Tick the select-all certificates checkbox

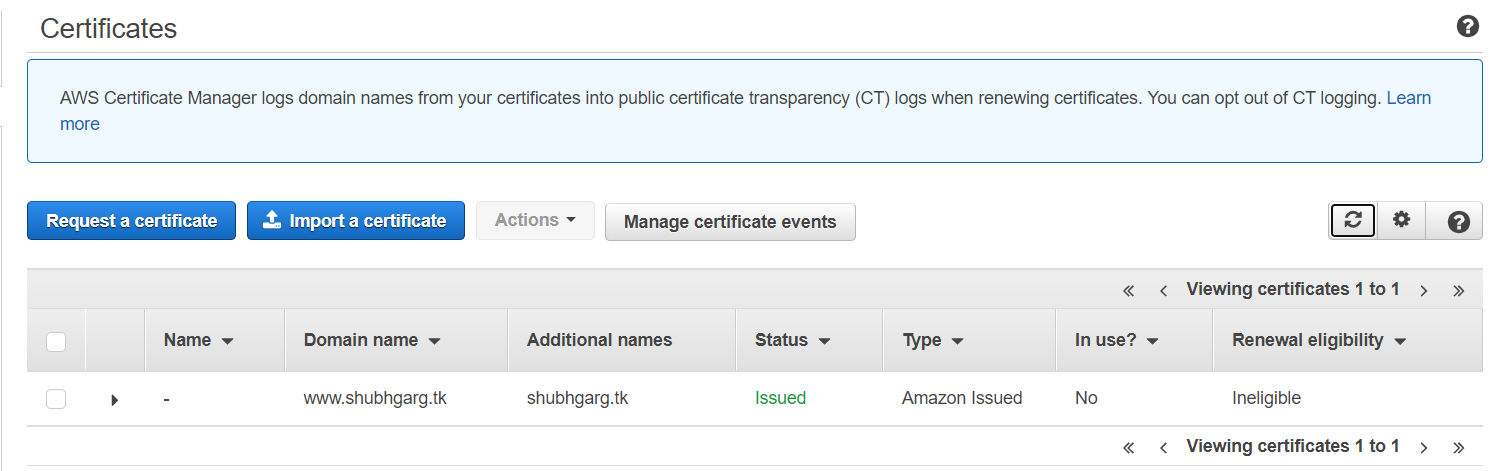[56, 342]
